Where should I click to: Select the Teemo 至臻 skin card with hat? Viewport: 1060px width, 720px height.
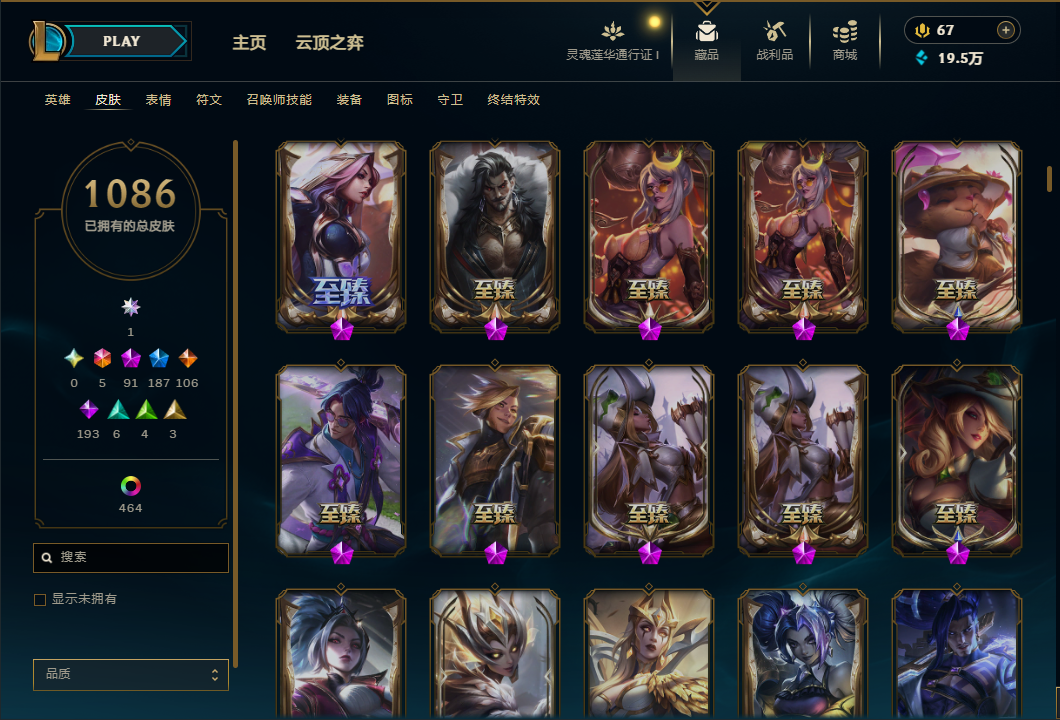(957, 237)
